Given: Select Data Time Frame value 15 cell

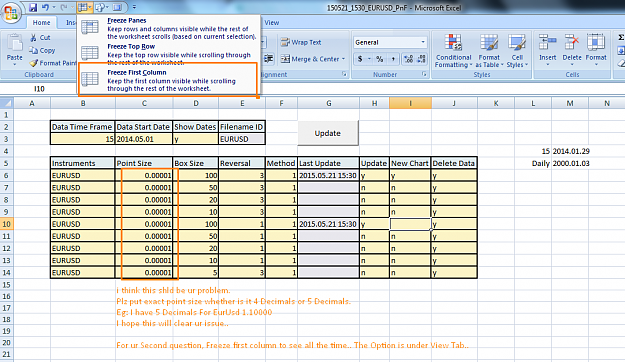Looking at the screenshot, I should click(83, 139).
